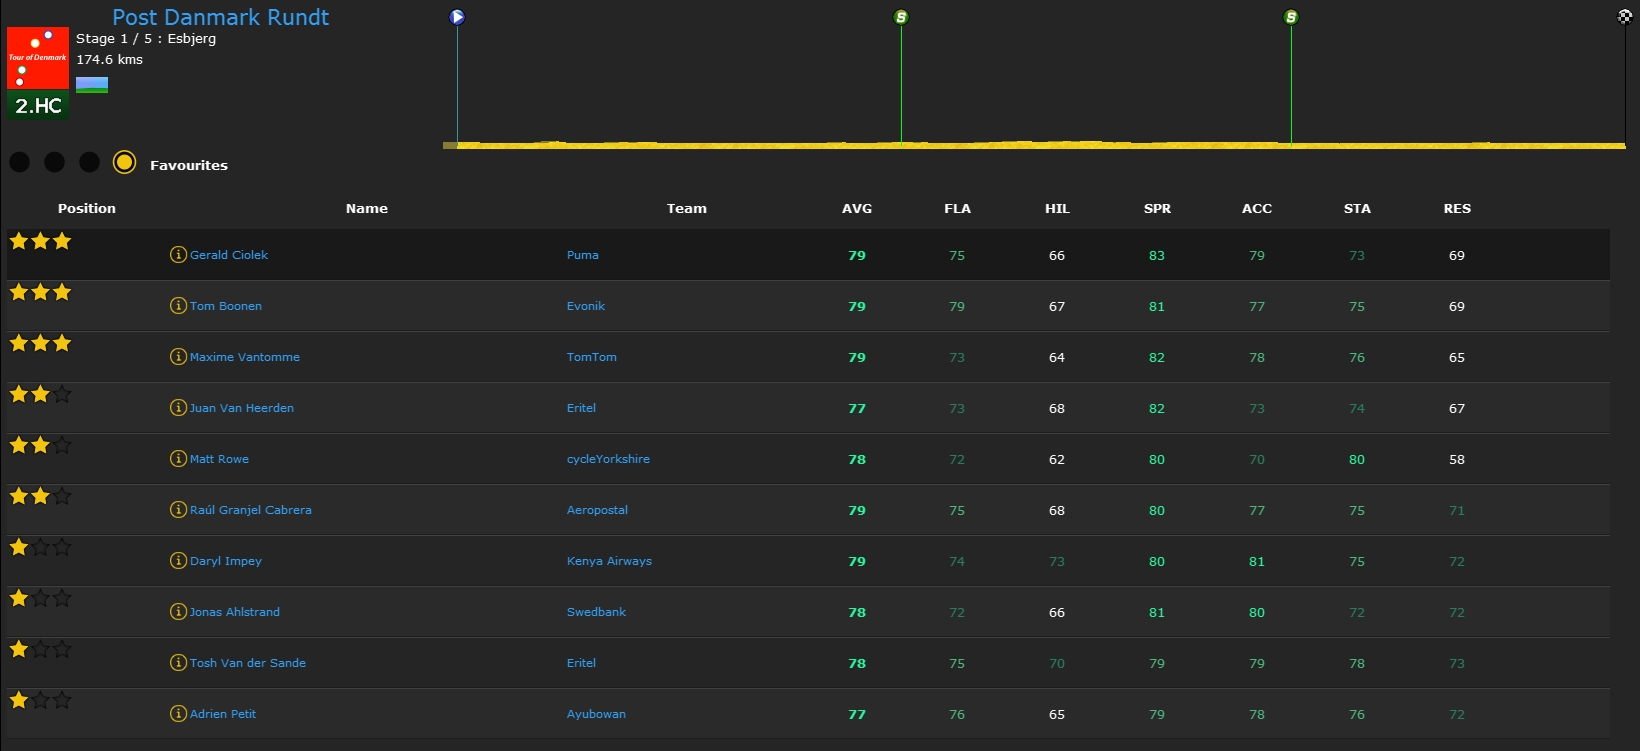Open rider Jonas Ahlstrand's profile link
Viewport: 1640px width, 751px height.
coord(235,612)
